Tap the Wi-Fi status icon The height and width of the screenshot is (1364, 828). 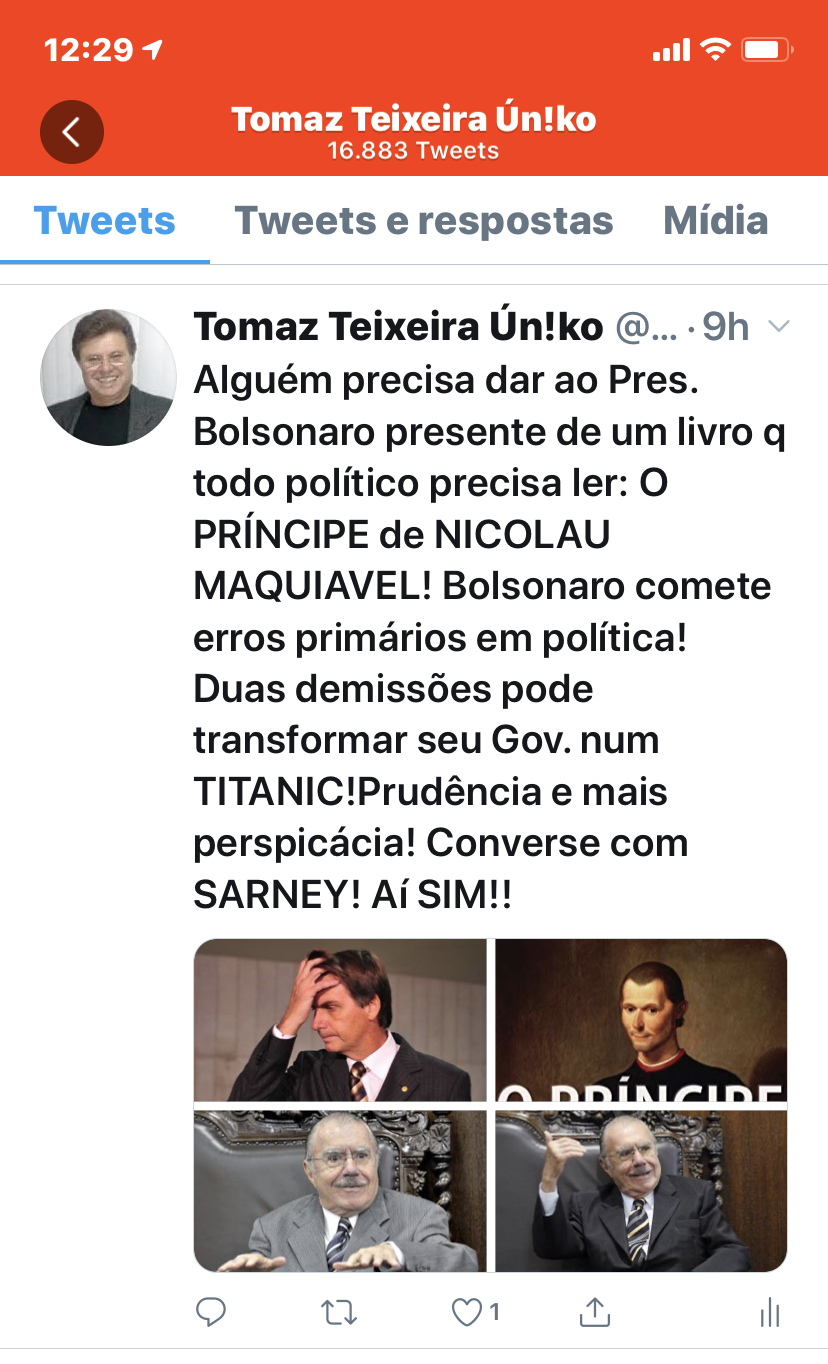click(715, 49)
